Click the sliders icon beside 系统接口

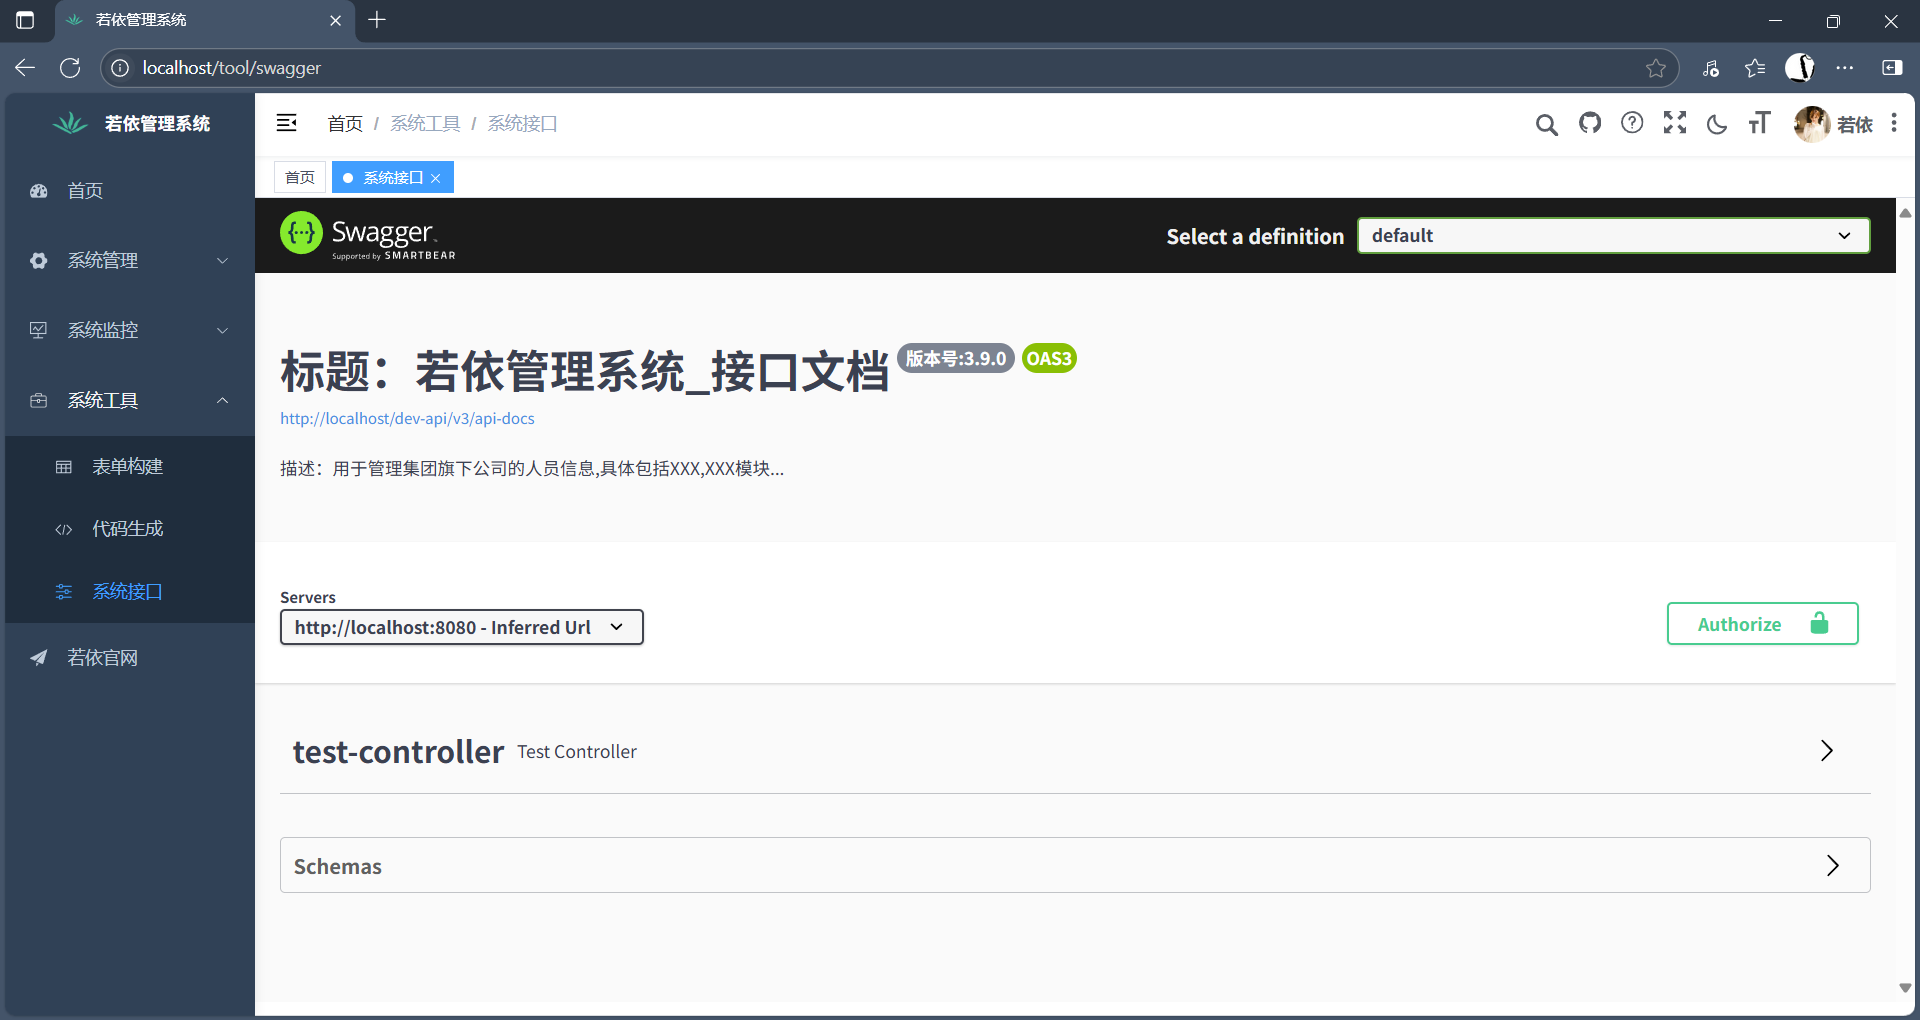pos(64,592)
